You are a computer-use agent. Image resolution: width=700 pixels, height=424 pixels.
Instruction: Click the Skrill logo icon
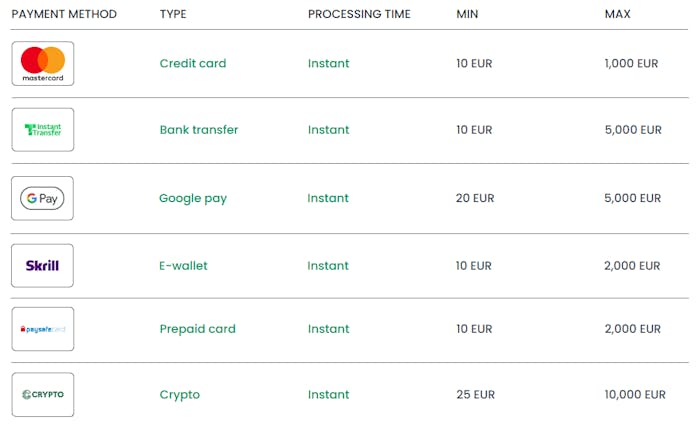pos(43,266)
